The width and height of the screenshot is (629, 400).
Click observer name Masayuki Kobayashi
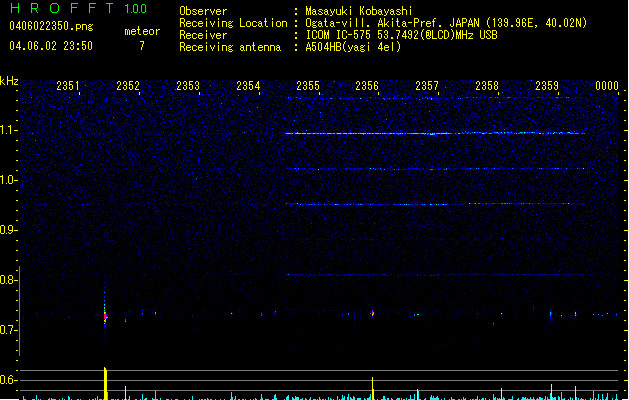[359, 11]
